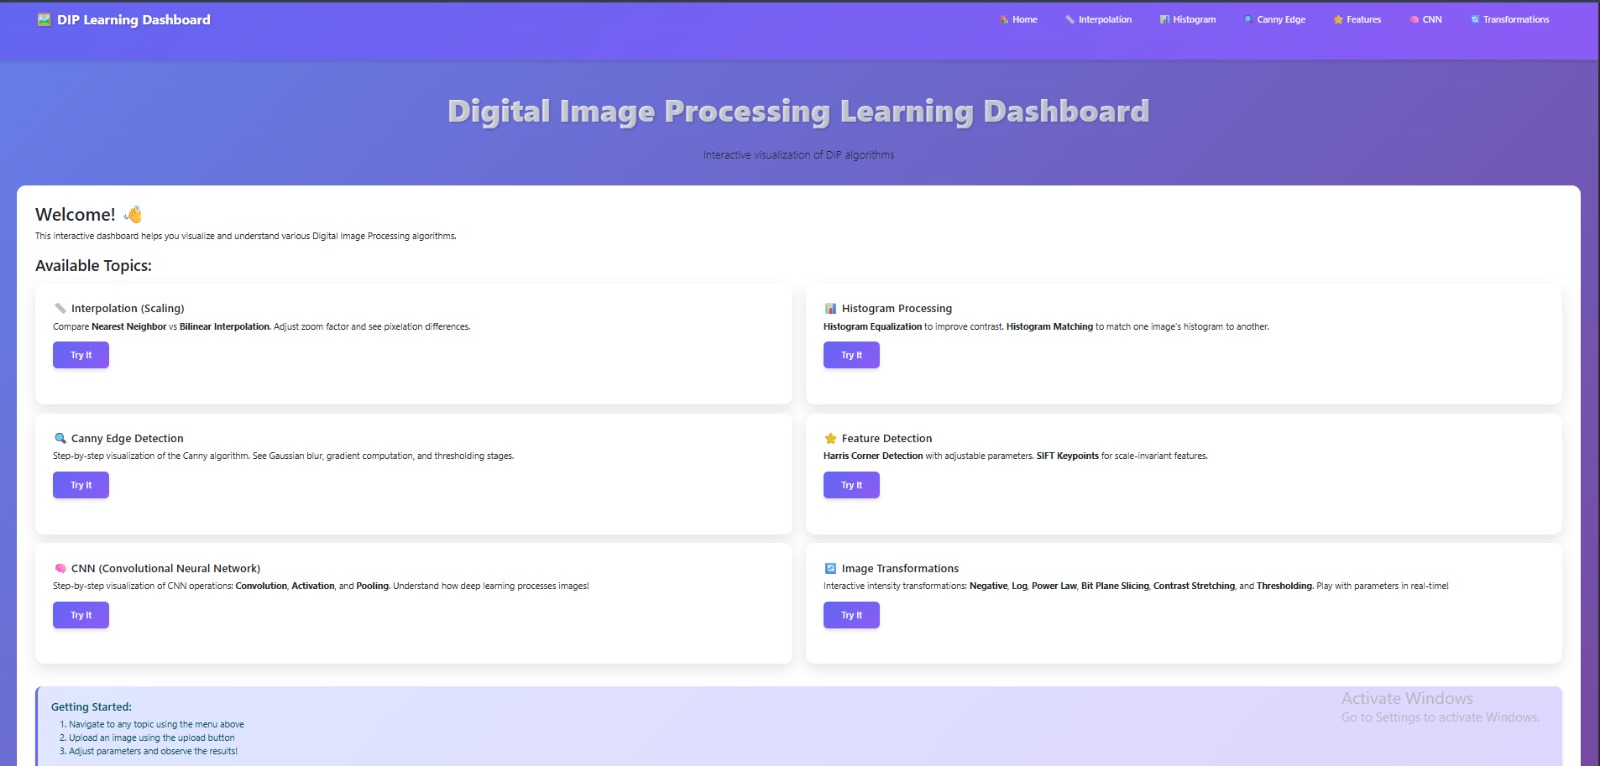Open the Histogram page from the navbar

[1188, 20]
